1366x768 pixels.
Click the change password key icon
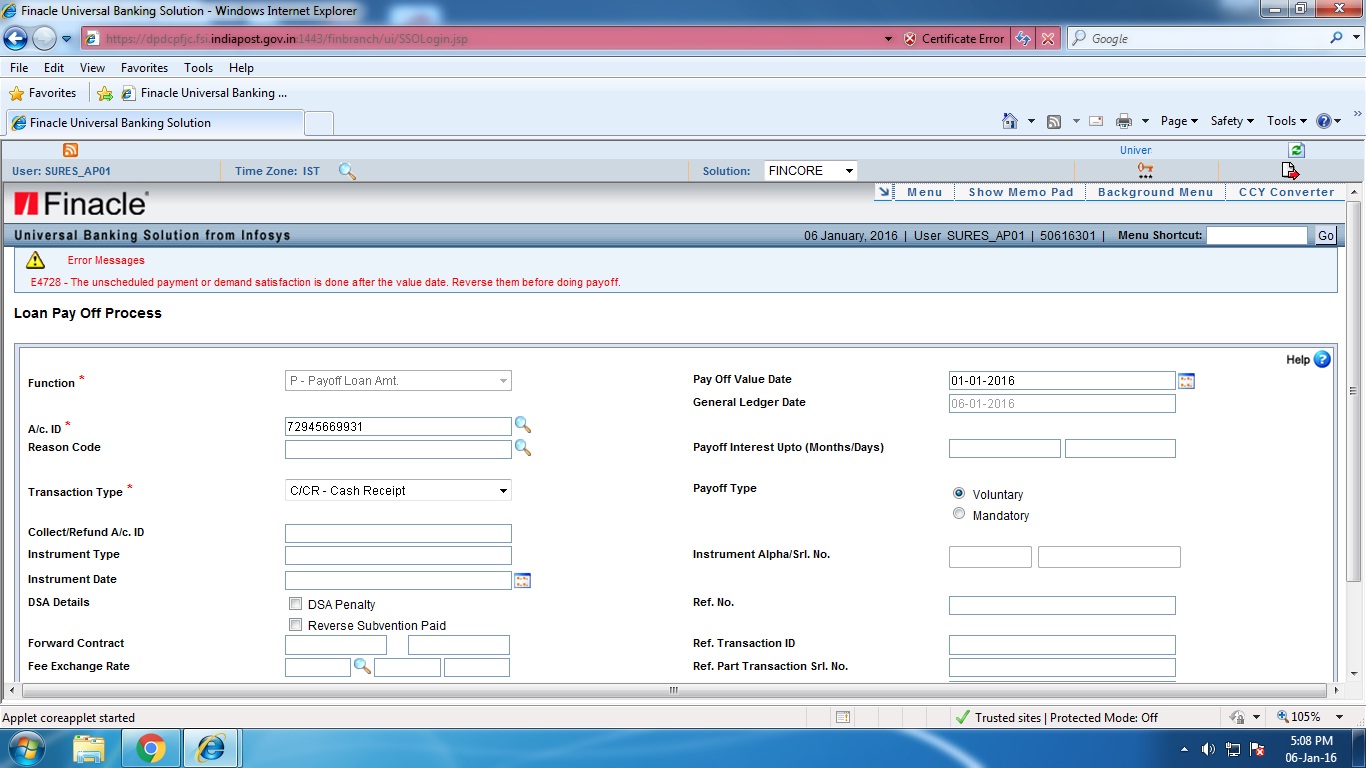[1144, 170]
